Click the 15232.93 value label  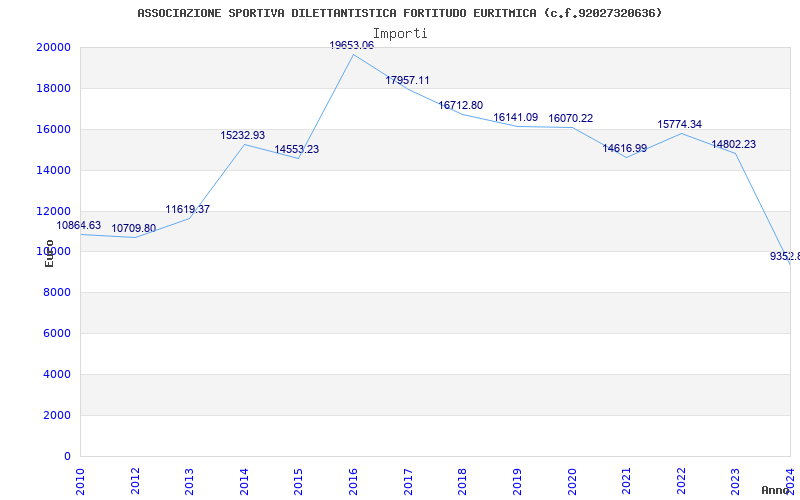(x=243, y=136)
